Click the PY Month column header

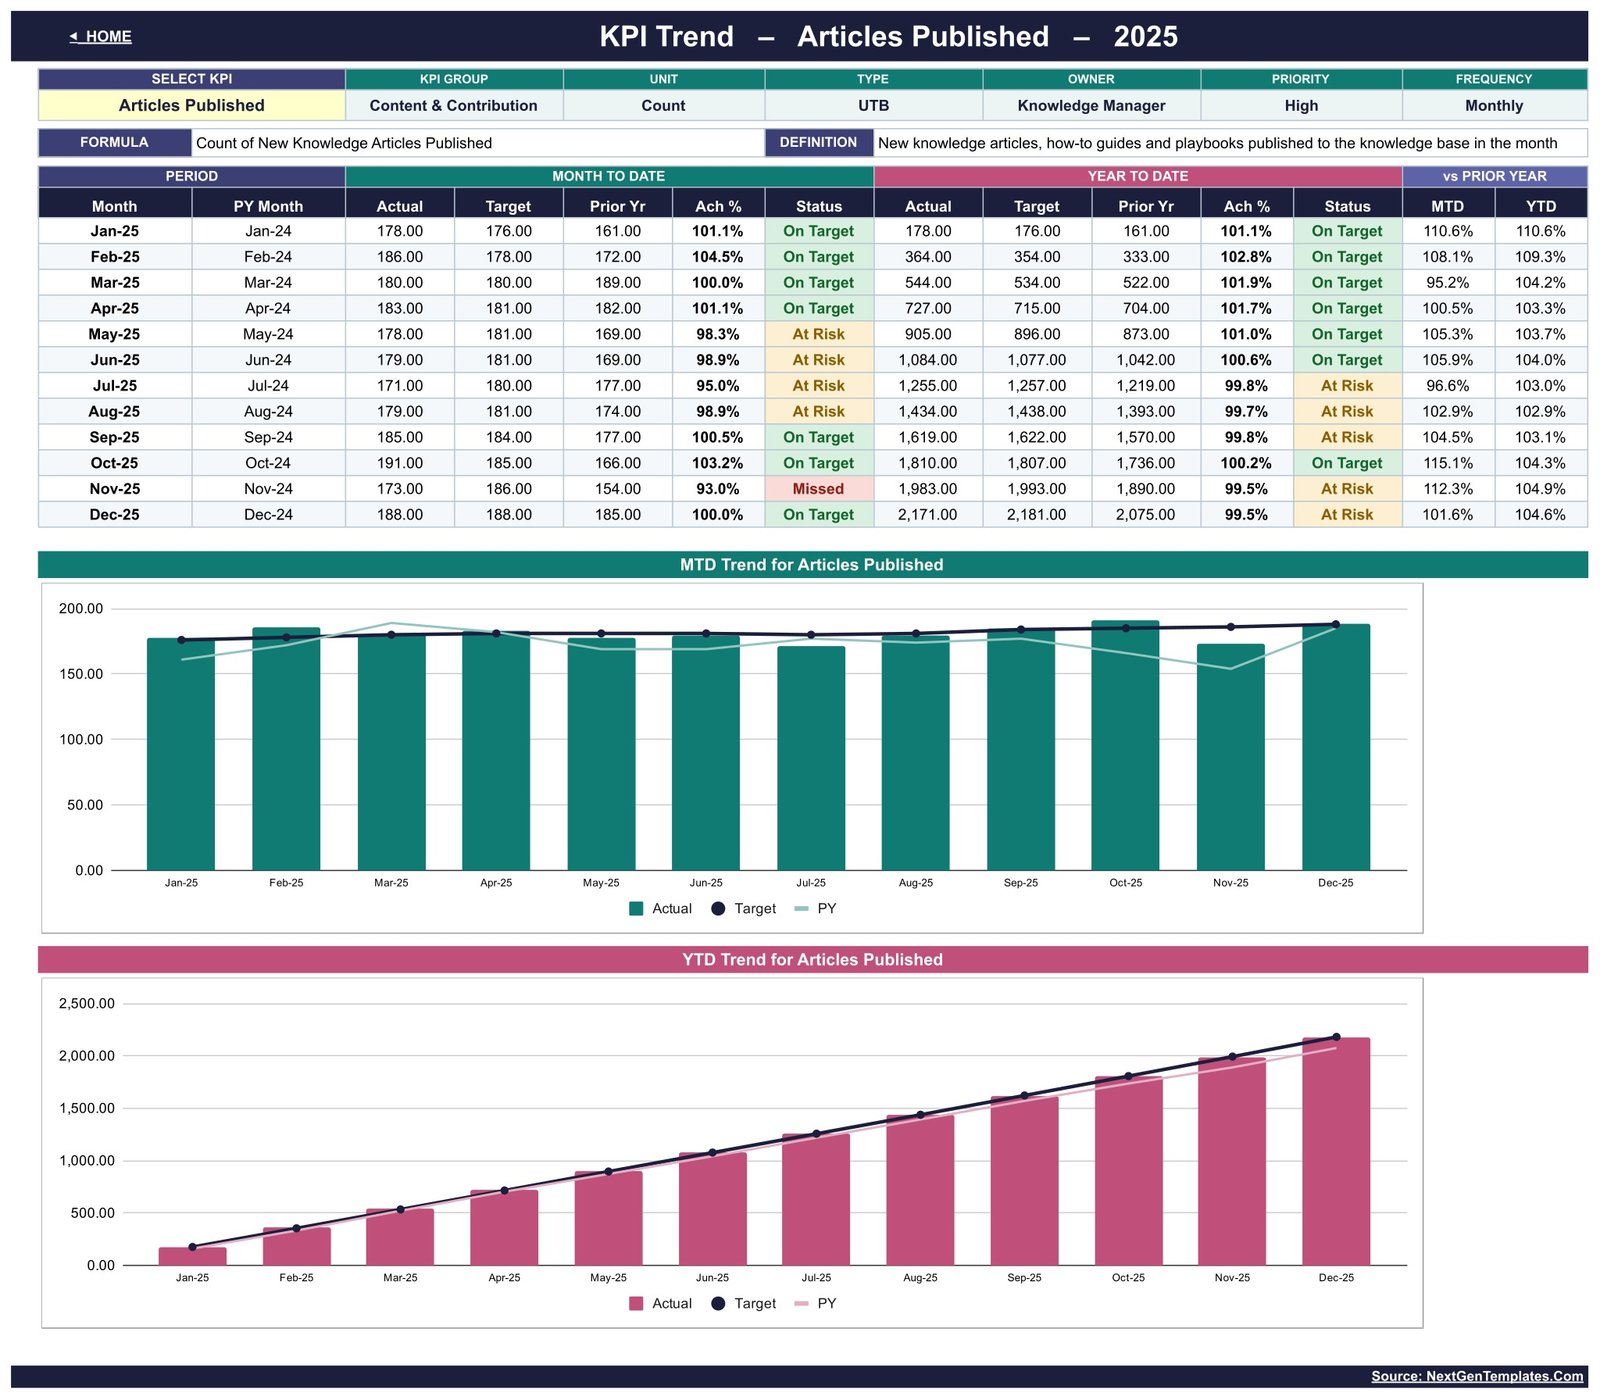coord(268,206)
